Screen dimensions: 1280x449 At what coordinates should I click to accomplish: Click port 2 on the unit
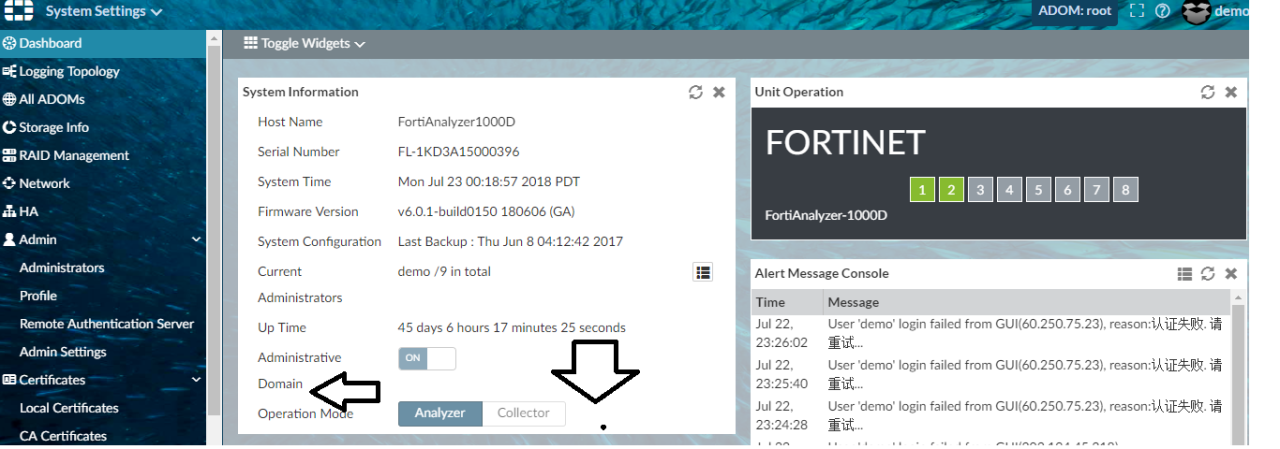[951, 190]
